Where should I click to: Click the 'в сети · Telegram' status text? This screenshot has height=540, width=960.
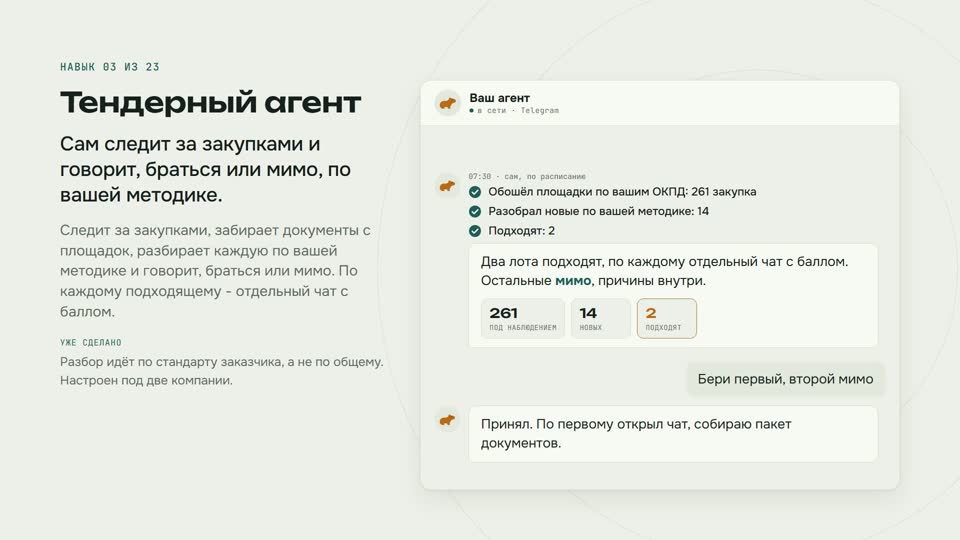pos(518,111)
